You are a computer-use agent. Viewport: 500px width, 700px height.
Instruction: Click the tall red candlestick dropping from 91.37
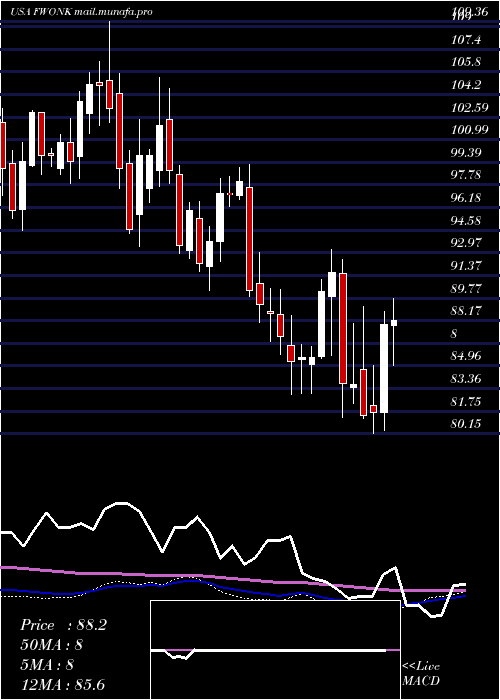coord(343,328)
